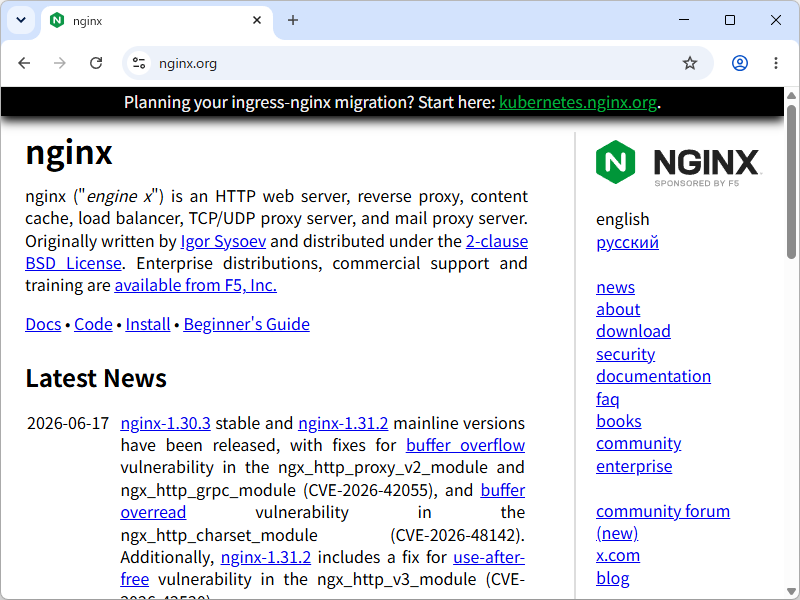Viewport: 800px width, 600px height.
Task: Click the nginx tab favicon
Action: point(57,20)
